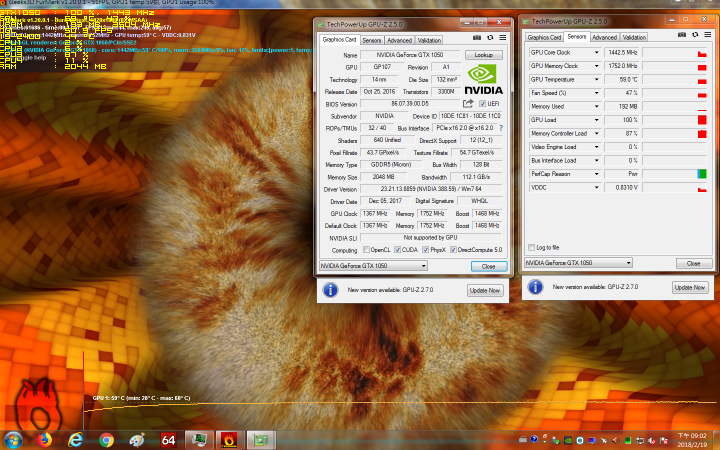Click the BIOS export share icon
The image size is (720, 450).
point(468,103)
